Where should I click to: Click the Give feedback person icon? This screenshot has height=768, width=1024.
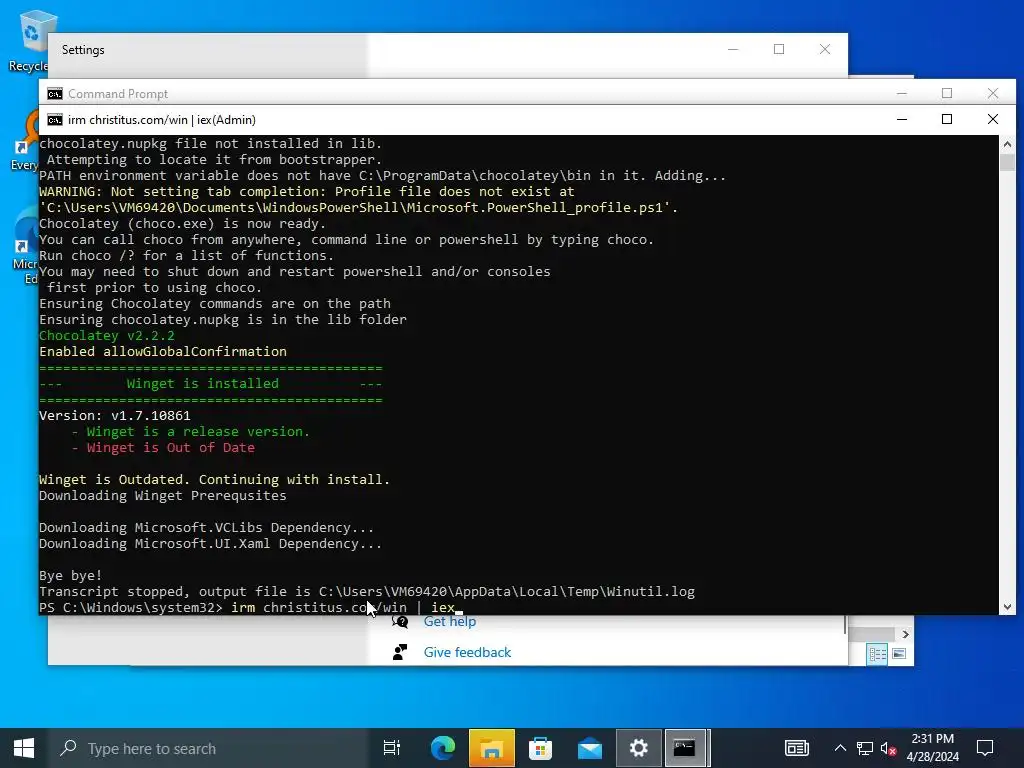[x=400, y=652]
